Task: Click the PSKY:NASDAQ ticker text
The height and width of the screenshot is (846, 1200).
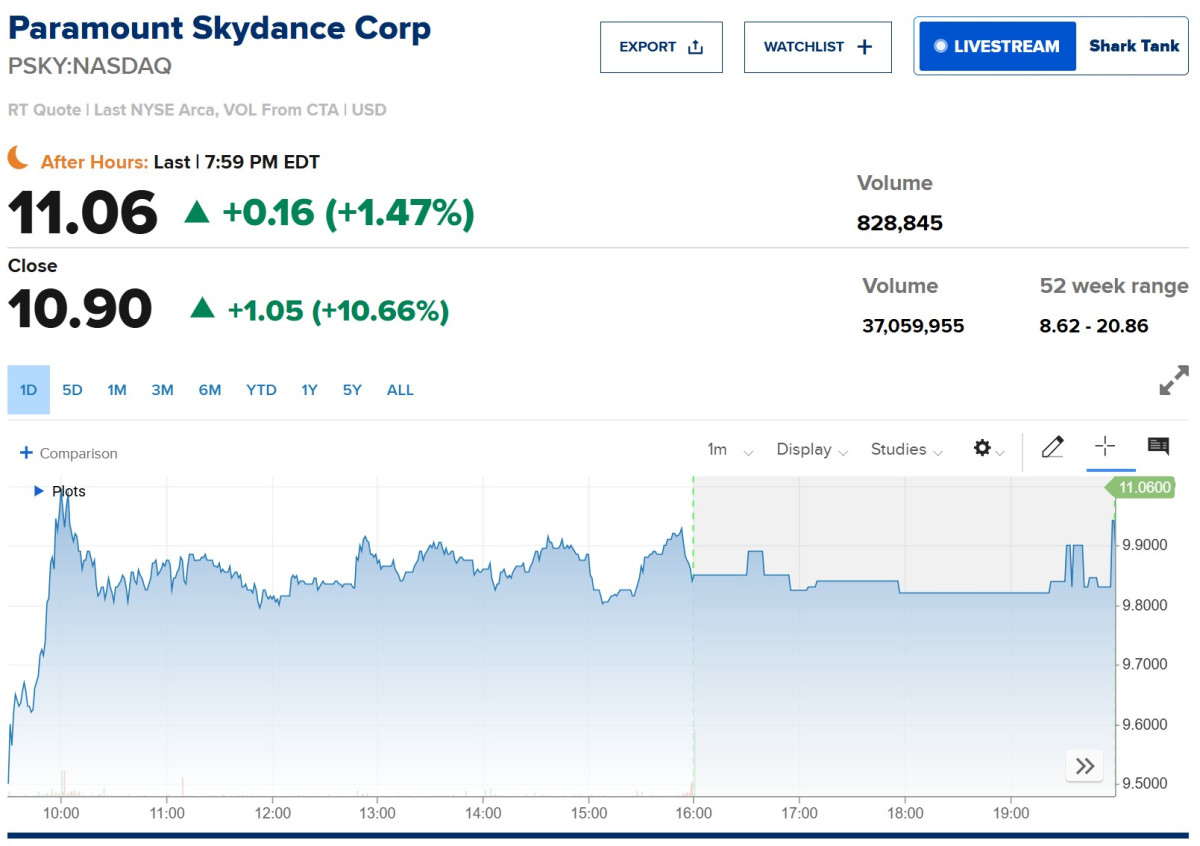Action: coord(90,66)
